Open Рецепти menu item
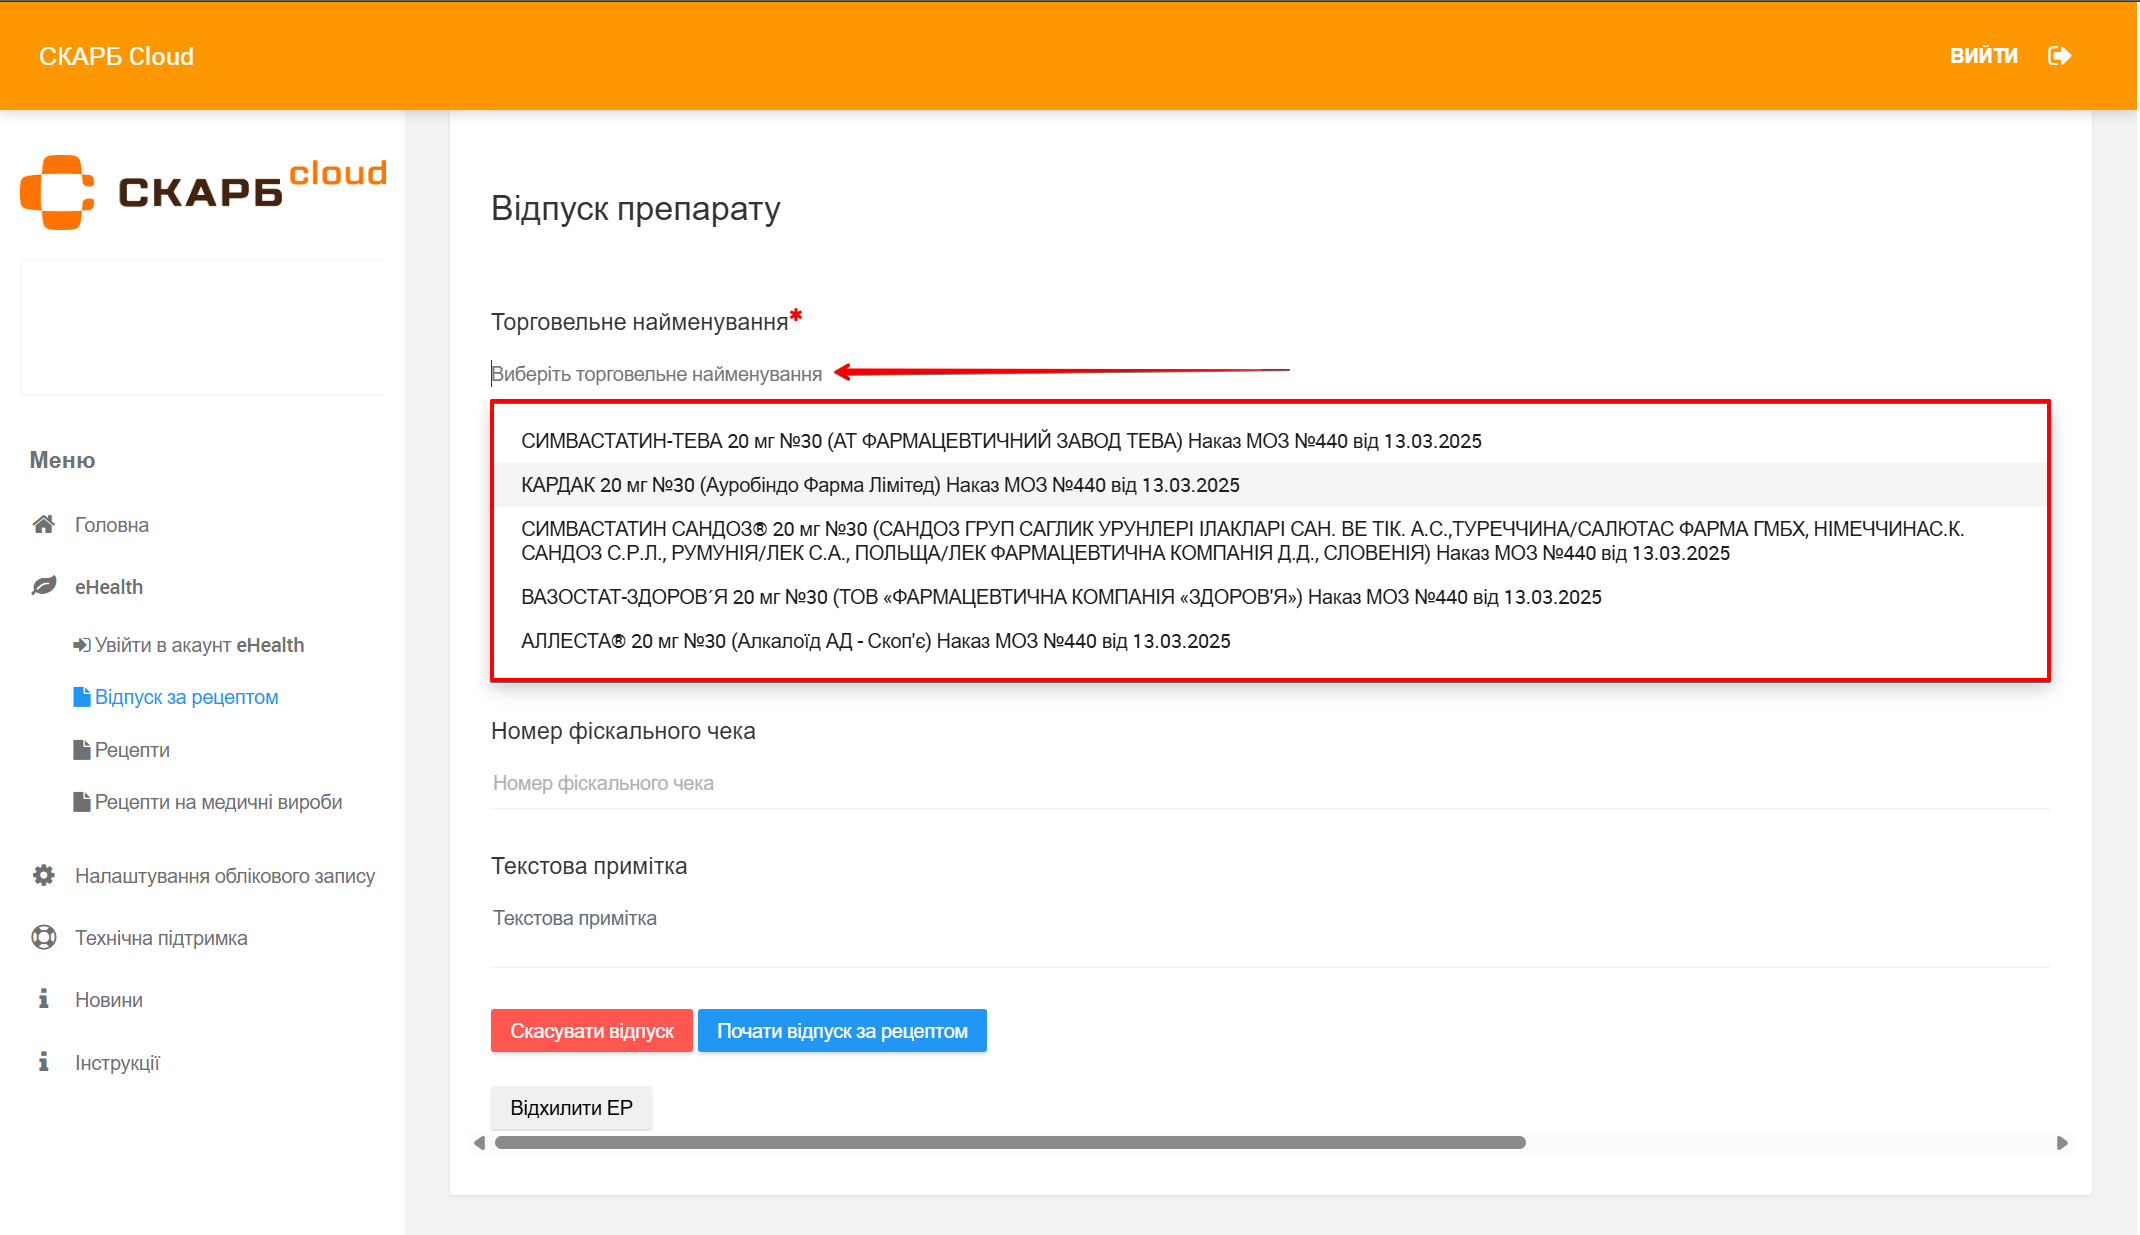2140x1235 pixels. (x=132, y=750)
